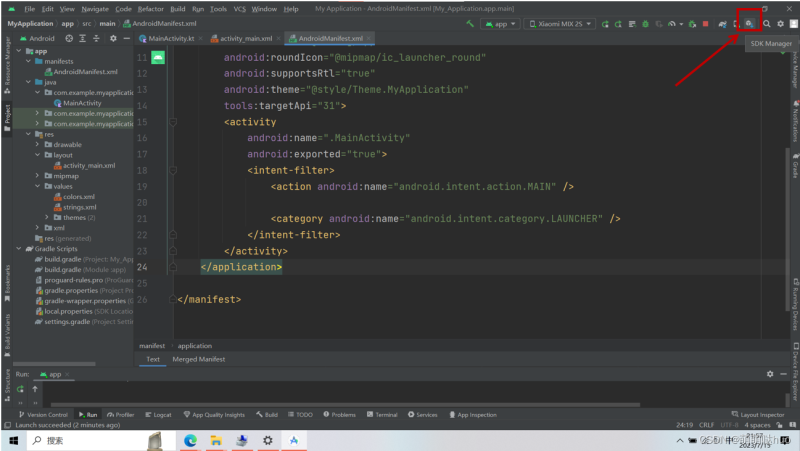Switch to Merged Manifest tab
Viewport: 800px width, 451px height.
(198, 359)
